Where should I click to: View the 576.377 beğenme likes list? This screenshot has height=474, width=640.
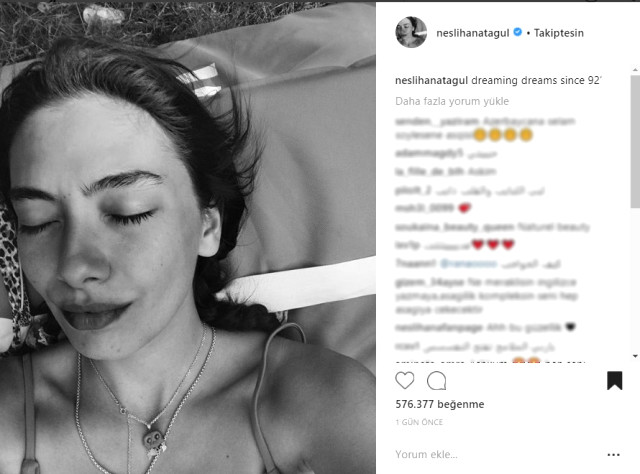[440, 404]
